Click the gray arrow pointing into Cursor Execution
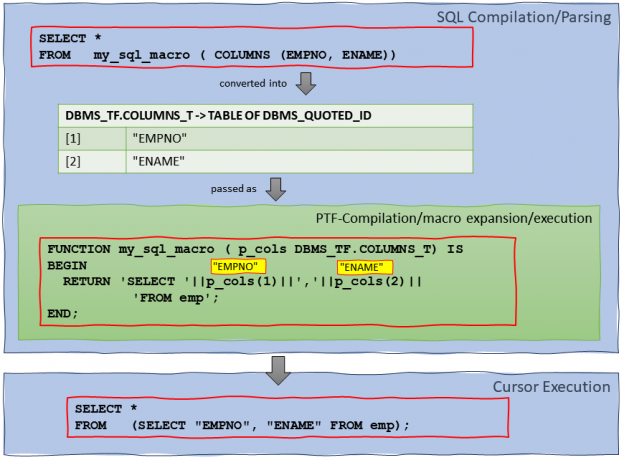The image size is (624, 460). click(x=278, y=370)
